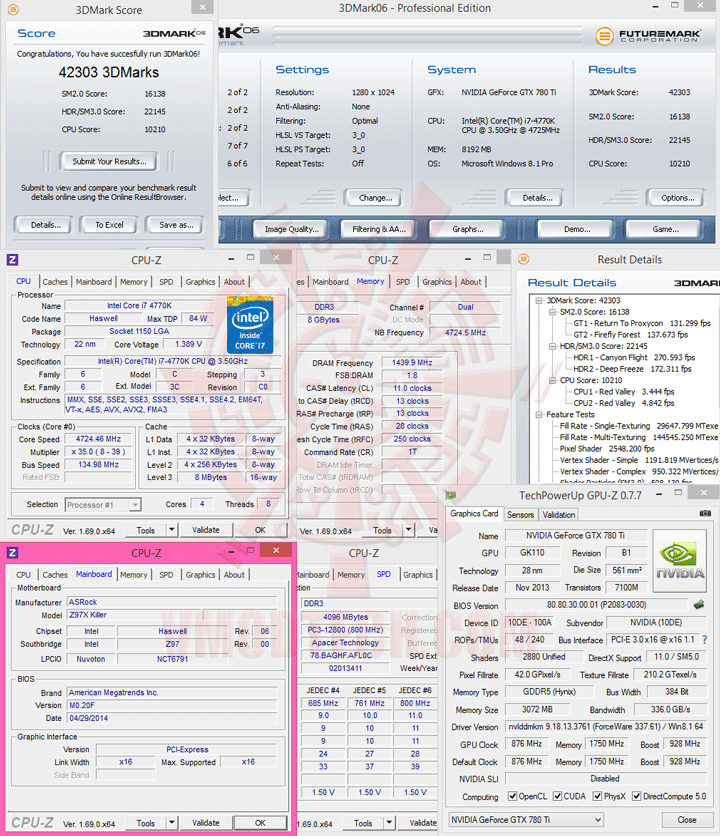Click the GPU-Z title bar app icon

pyautogui.click(x=451, y=495)
